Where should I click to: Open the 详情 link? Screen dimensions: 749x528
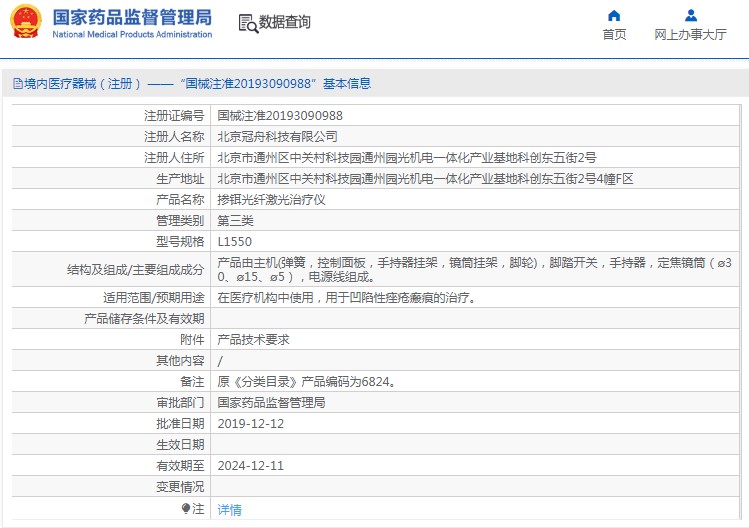(229, 510)
